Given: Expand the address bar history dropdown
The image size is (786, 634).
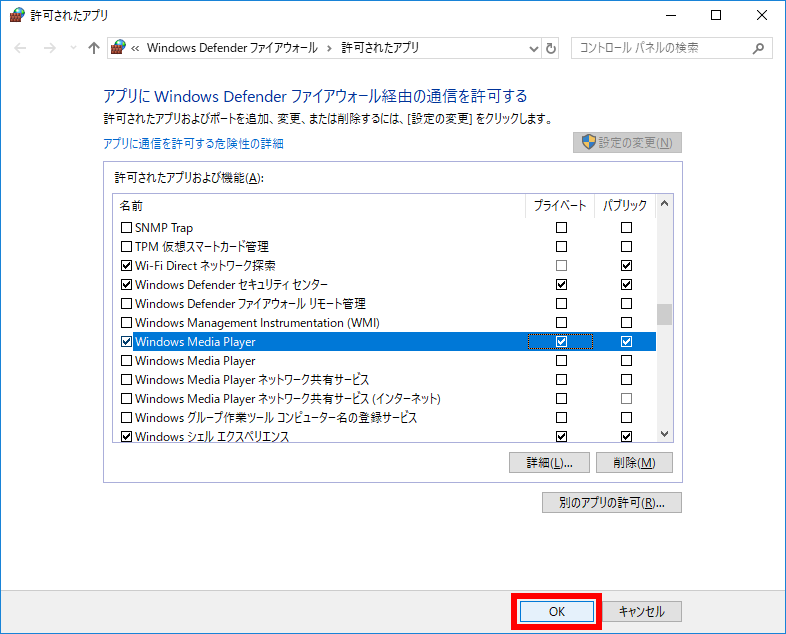Looking at the screenshot, I should click(x=534, y=49).
